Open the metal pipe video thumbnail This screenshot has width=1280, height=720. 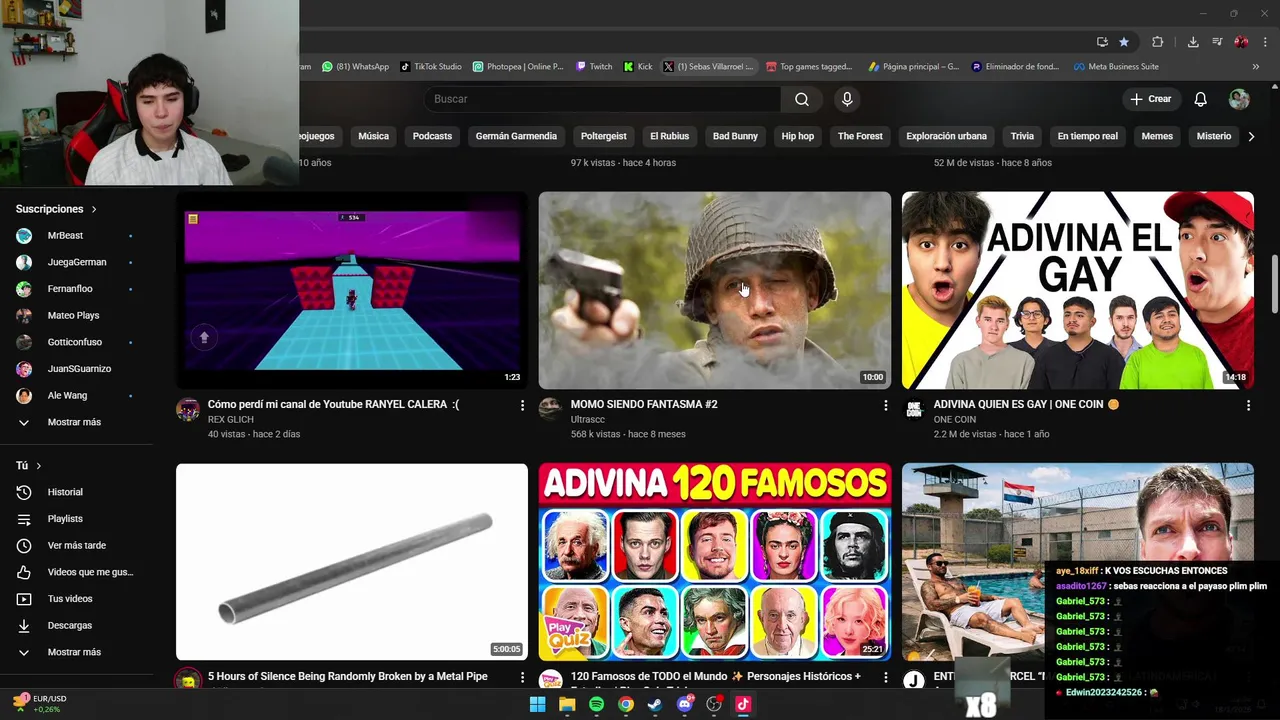tap(352, 561)
